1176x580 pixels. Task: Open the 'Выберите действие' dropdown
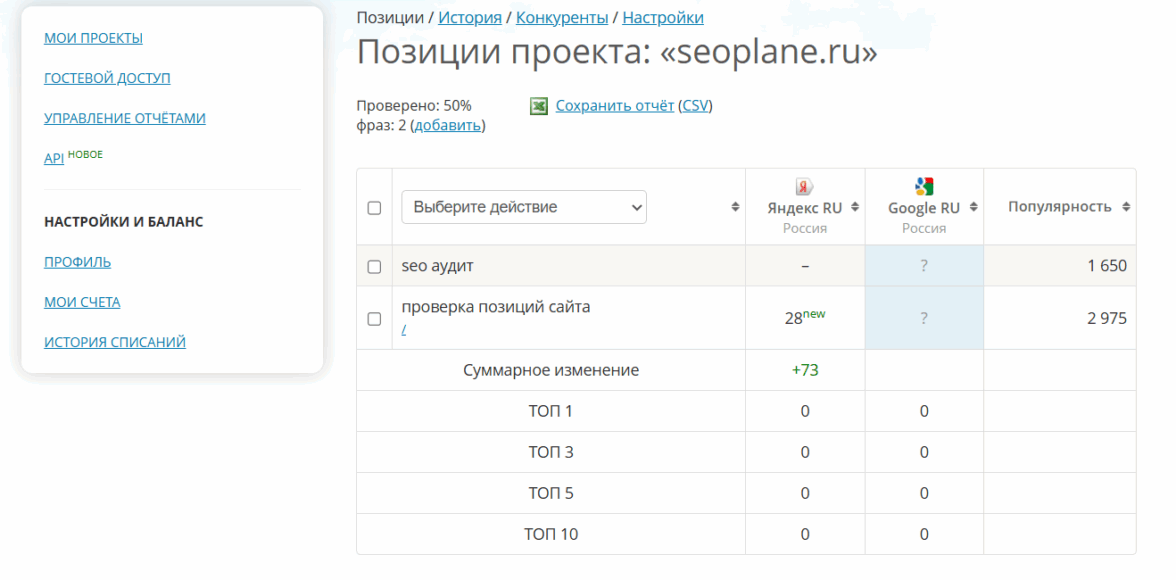pyautogui.click(x=524, y=207)
